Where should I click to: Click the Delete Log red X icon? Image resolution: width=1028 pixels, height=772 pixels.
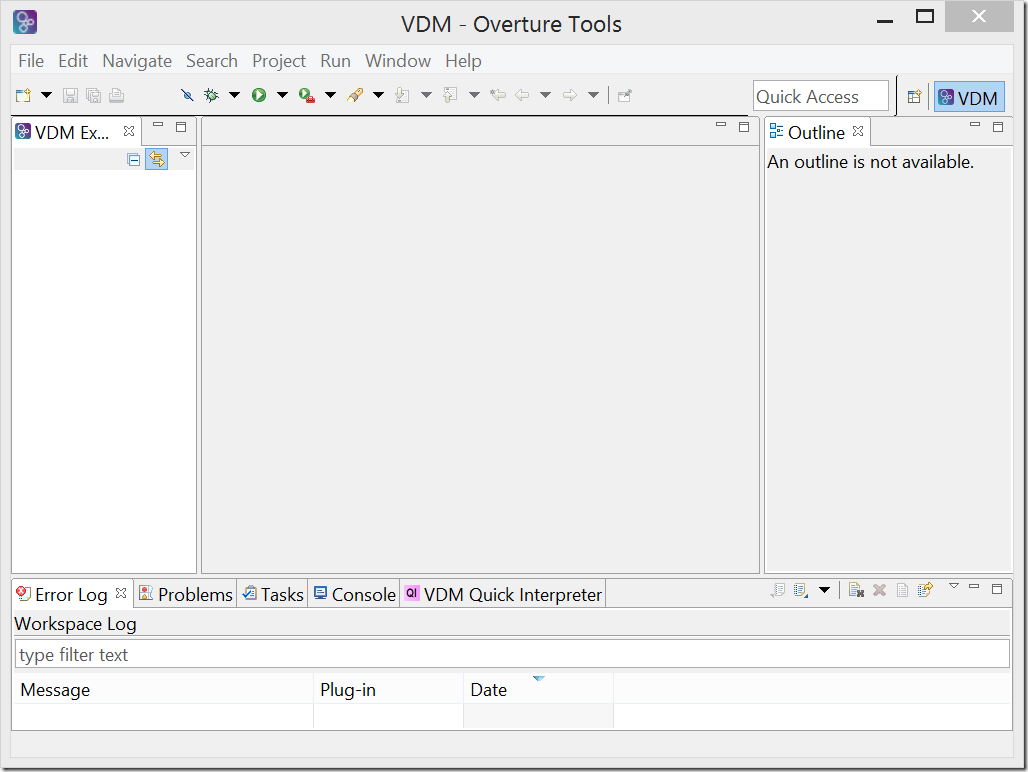tap(879, 590)
